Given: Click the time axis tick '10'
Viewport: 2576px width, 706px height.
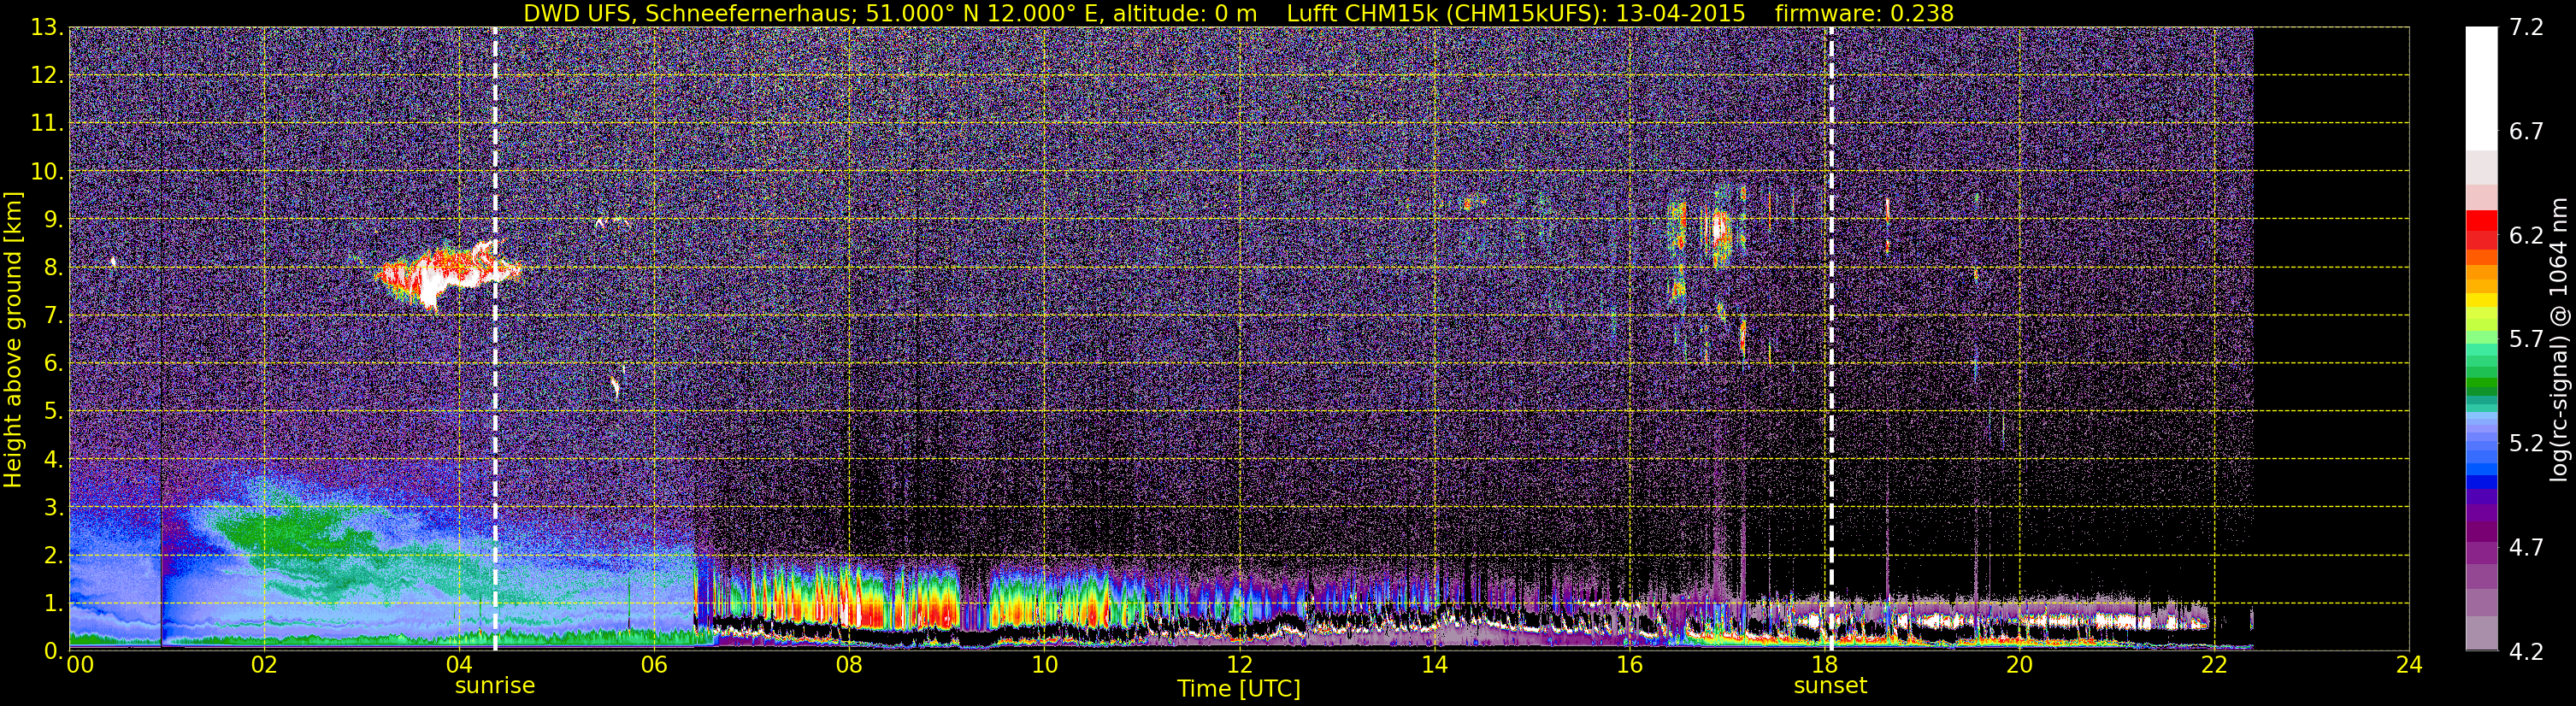Looking at the screenshot, I should coord(1044,665).
